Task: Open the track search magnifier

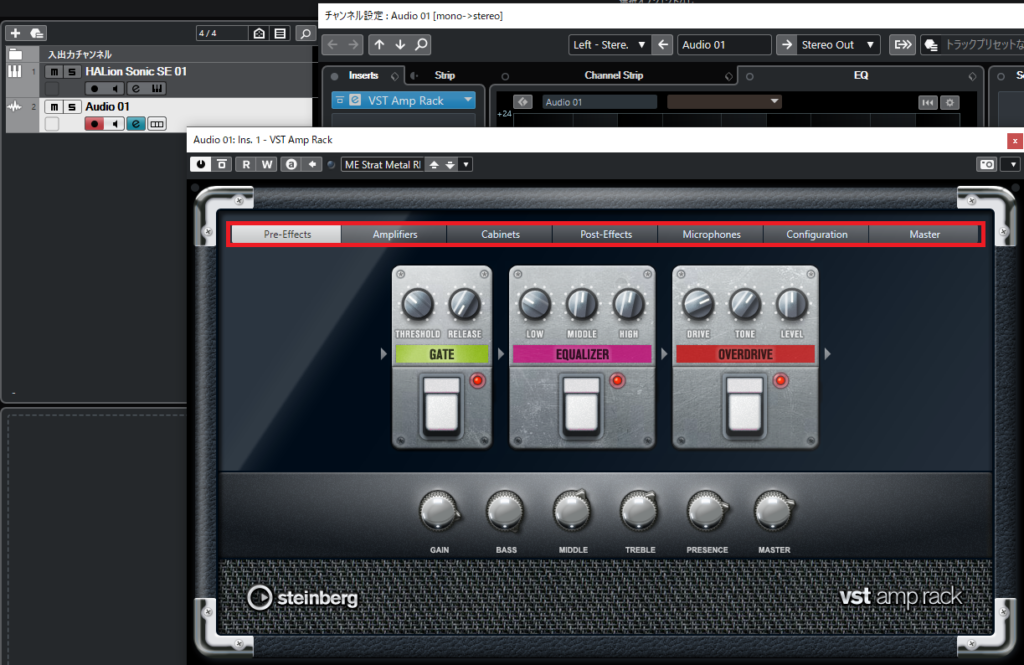Action: click(305, 33)
